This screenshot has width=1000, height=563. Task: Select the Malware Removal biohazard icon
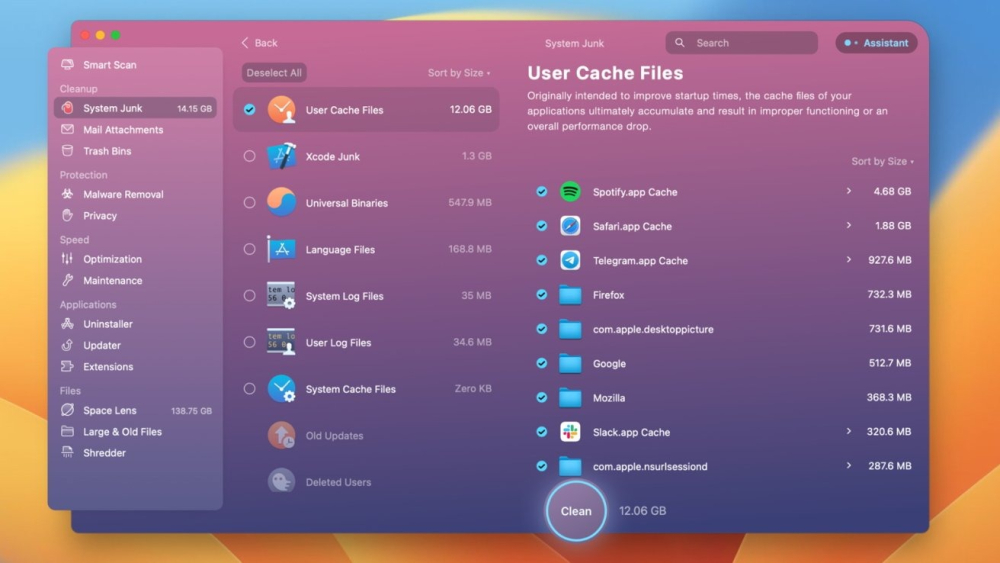tap(67, 194)
